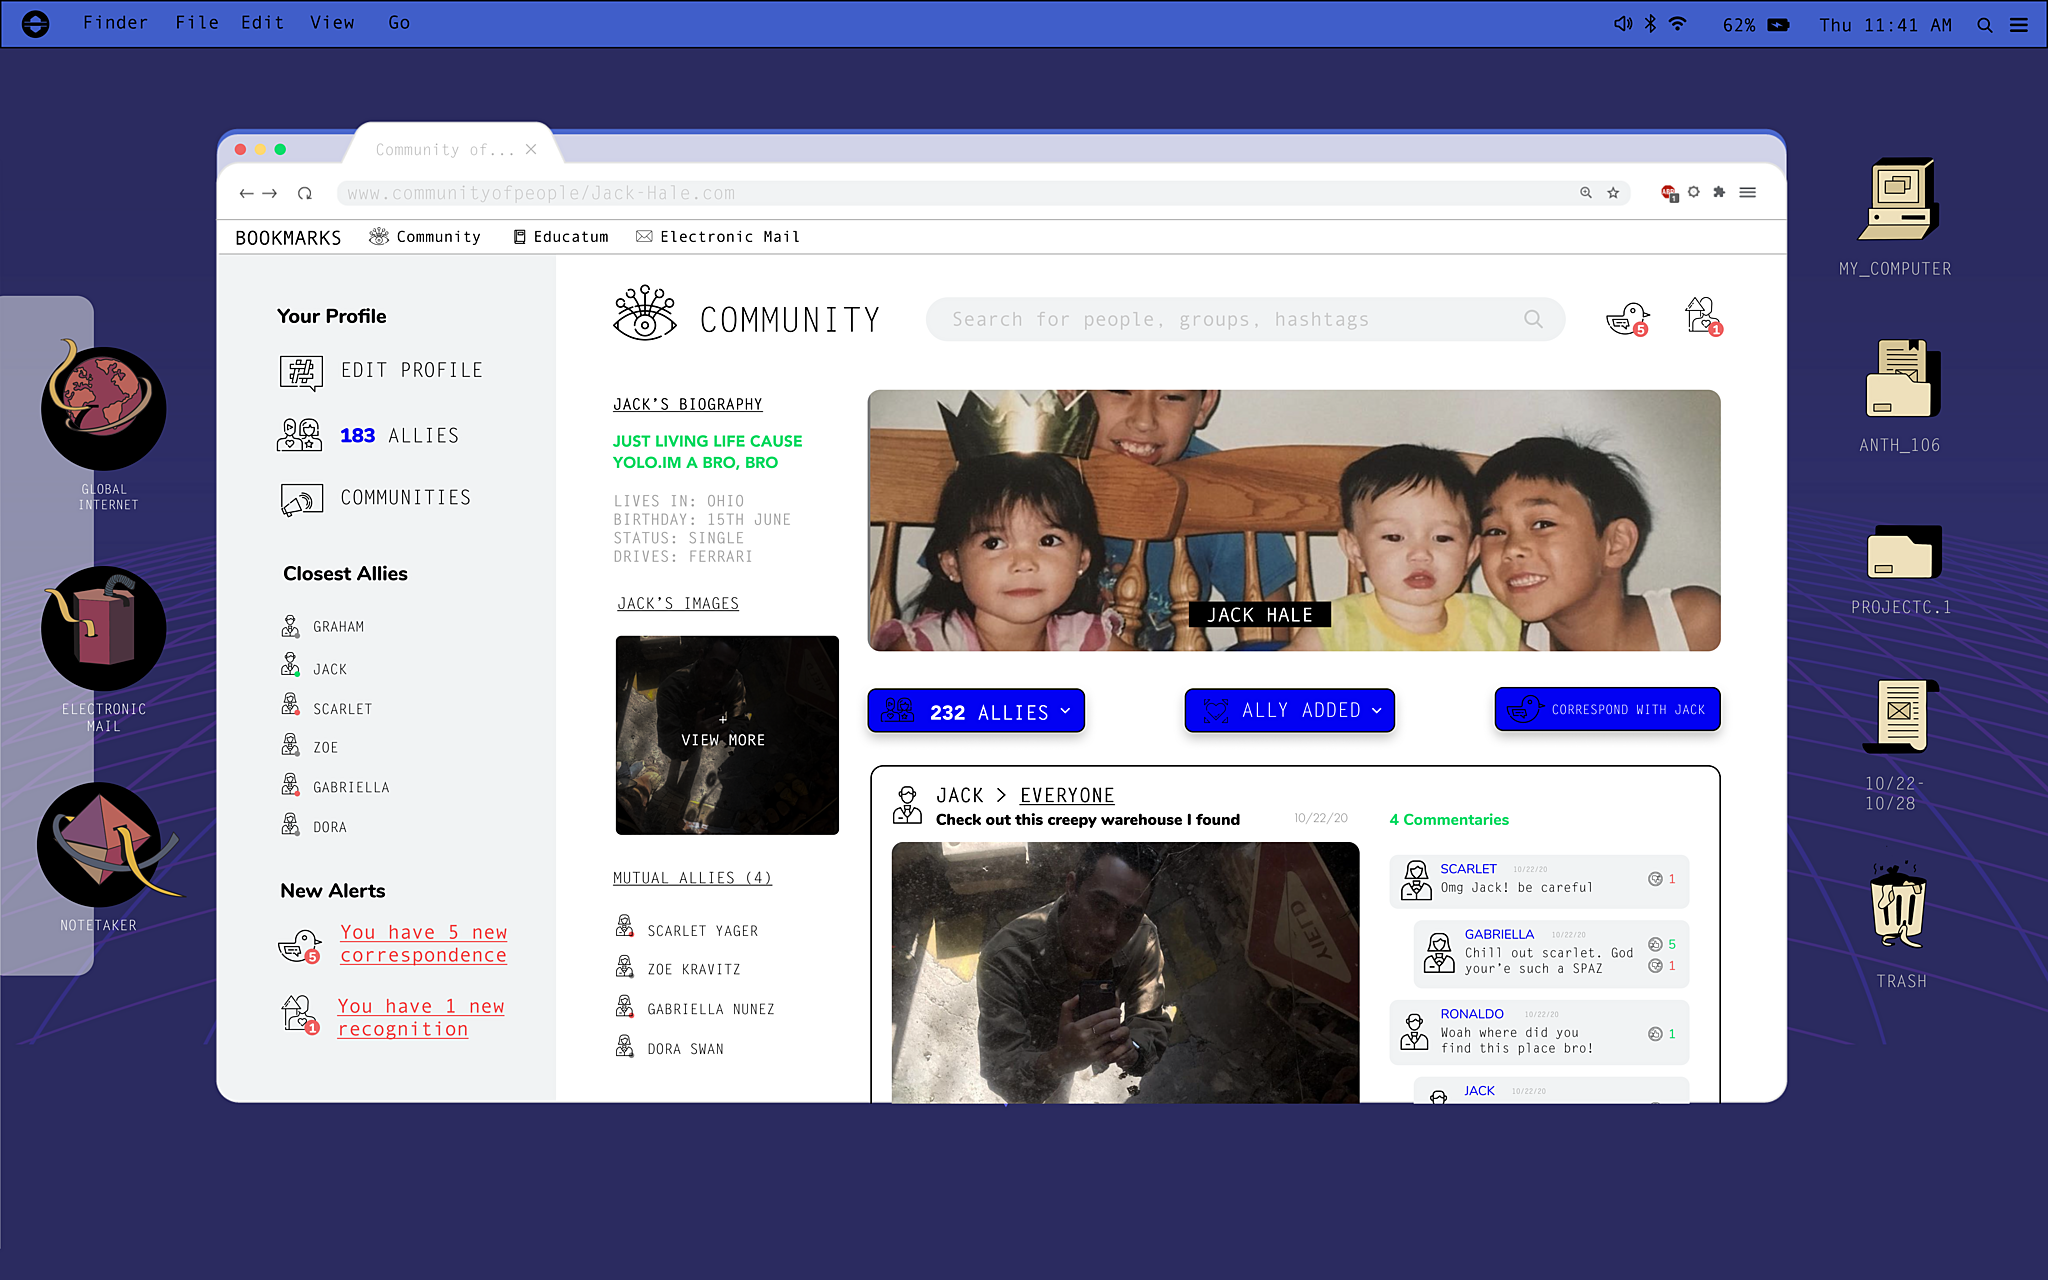Open the View menu
The image size is (2048, 1280).
click(x=332, y=23)
